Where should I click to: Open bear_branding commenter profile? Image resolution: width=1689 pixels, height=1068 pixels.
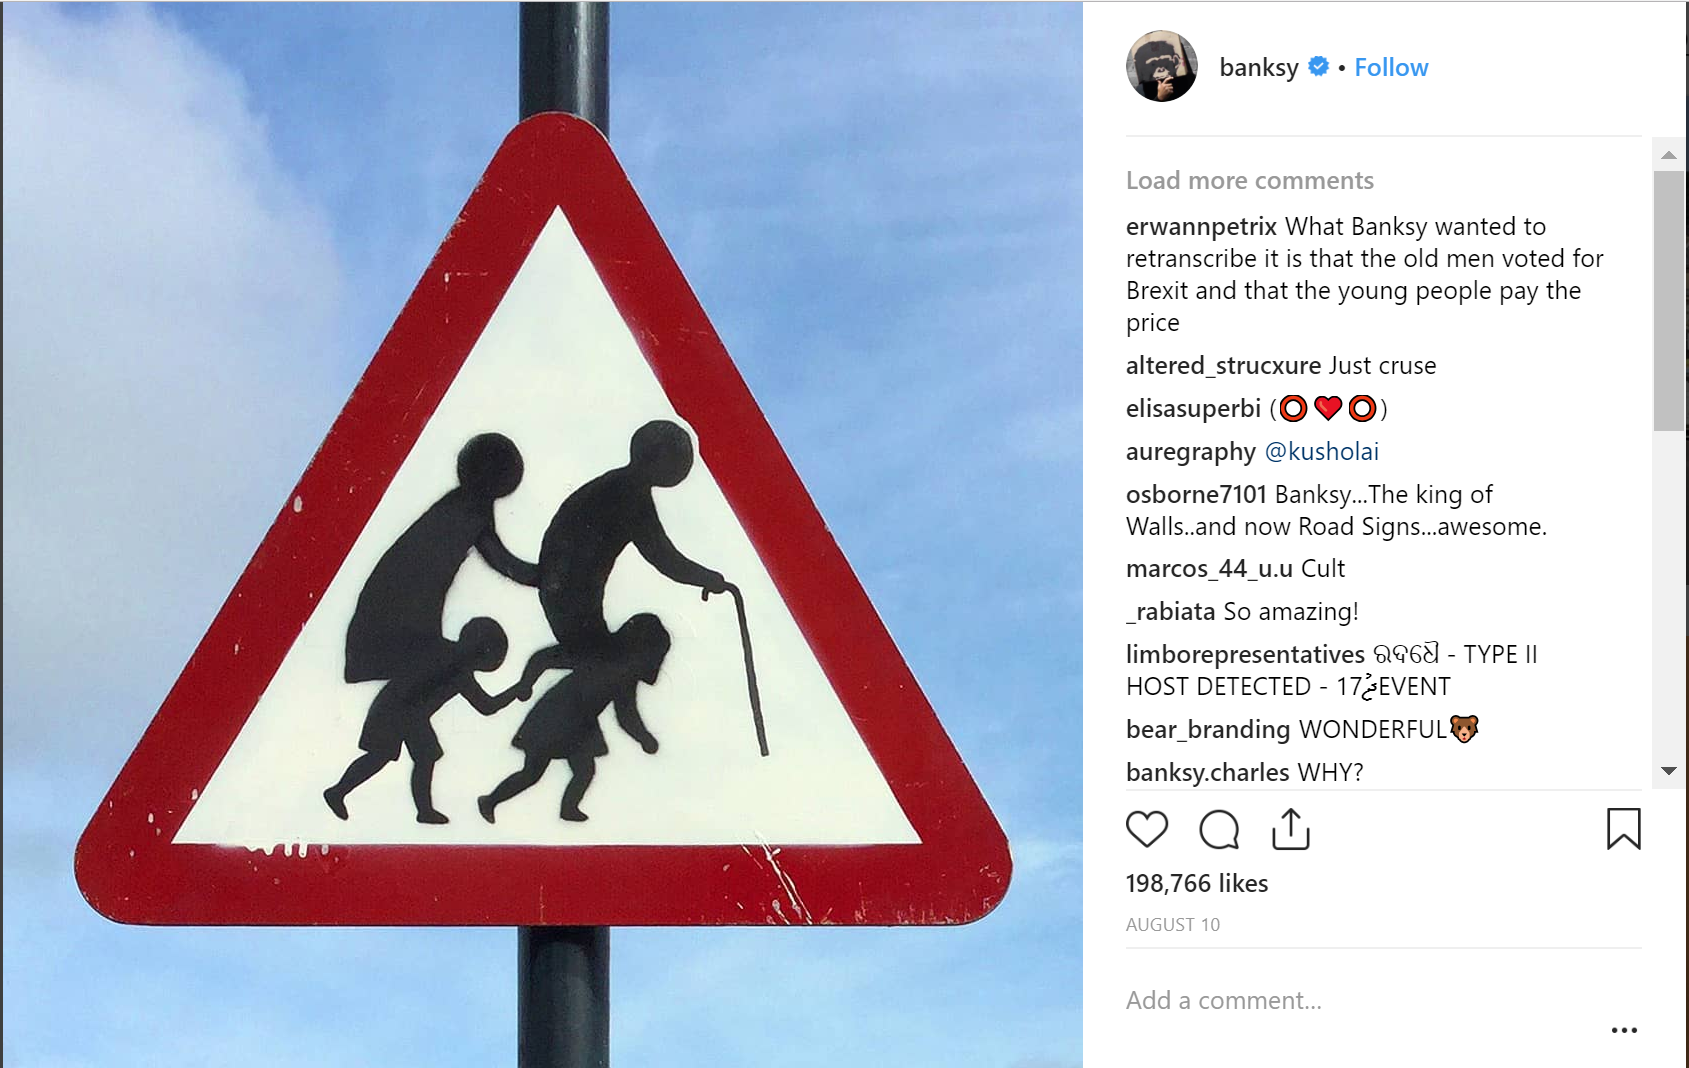(x=1208, y=729)
